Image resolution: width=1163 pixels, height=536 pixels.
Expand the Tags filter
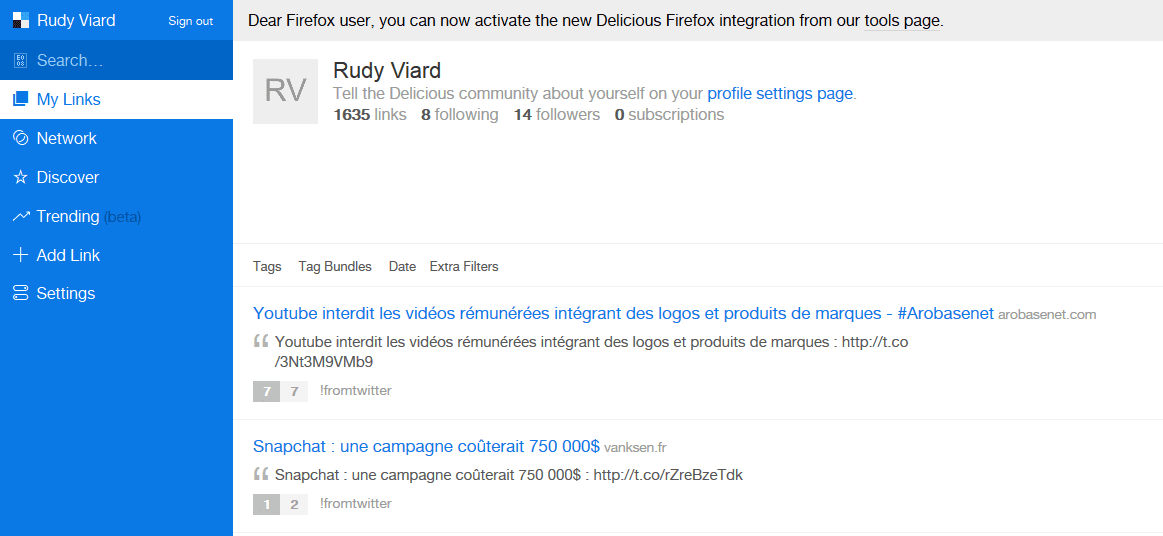(267, 267)
